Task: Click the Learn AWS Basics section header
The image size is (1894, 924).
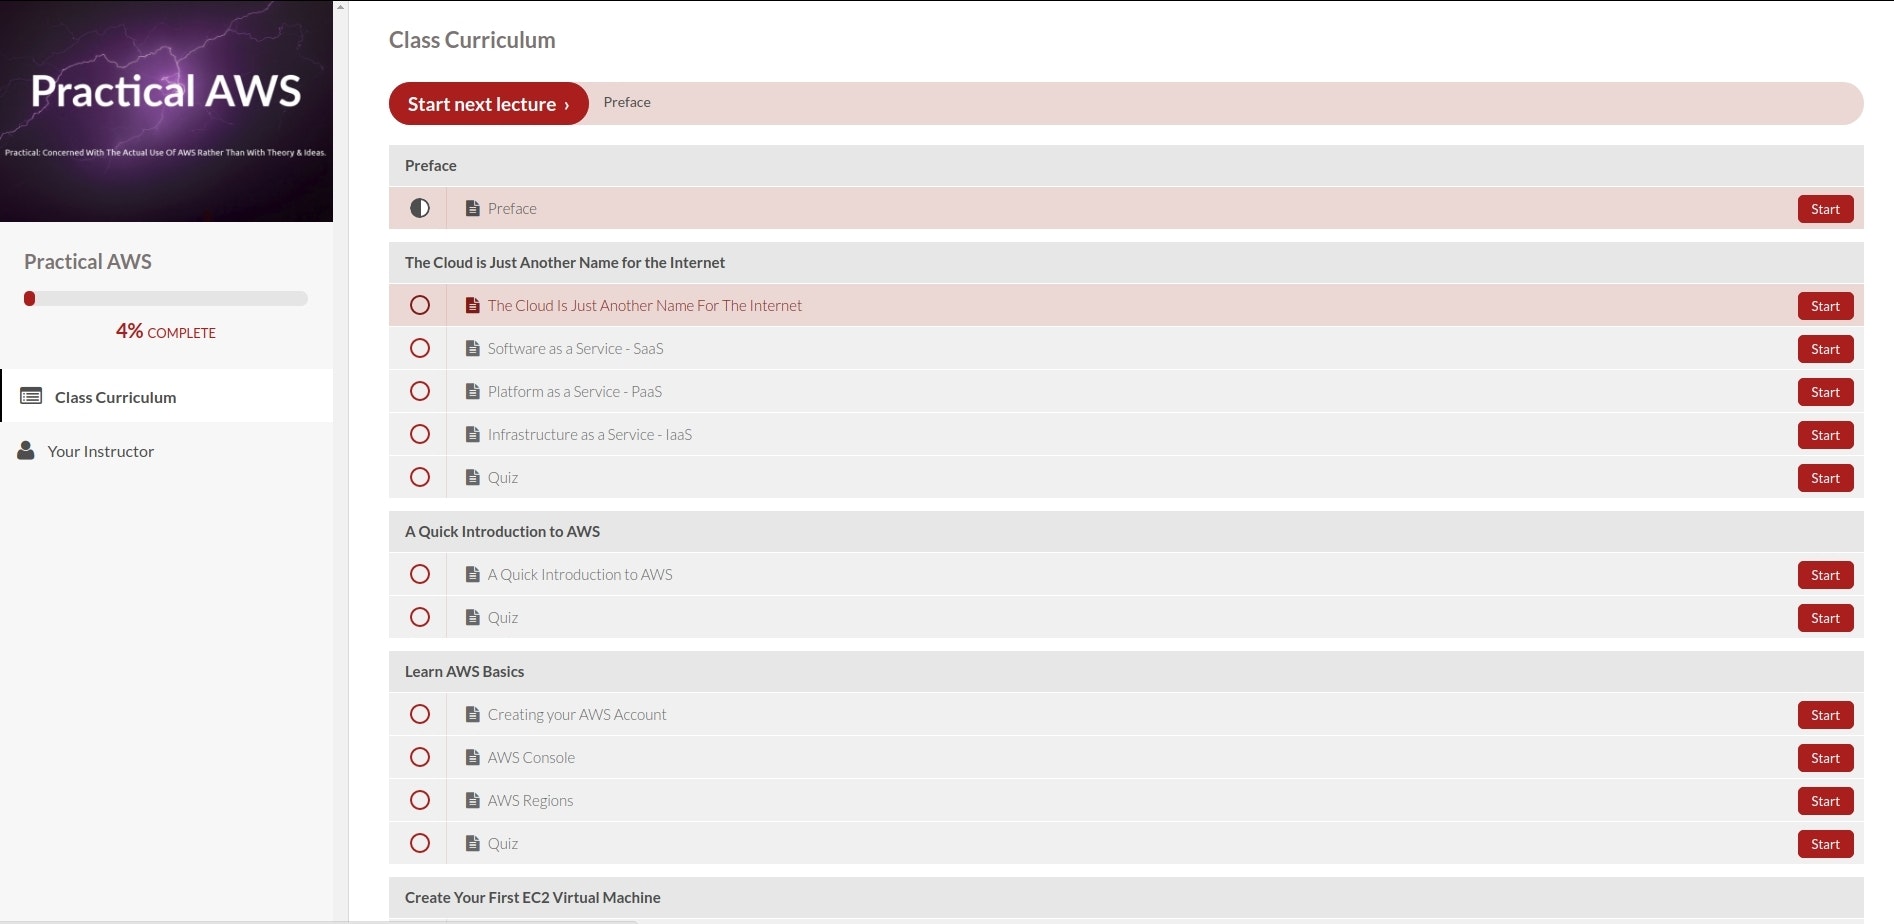Action: [1126, 671]
